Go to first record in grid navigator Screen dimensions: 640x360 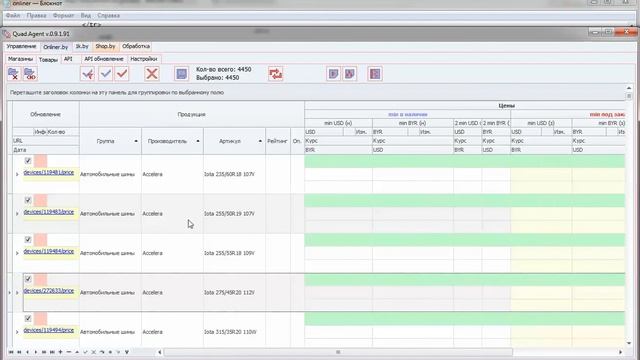point(11,352)
